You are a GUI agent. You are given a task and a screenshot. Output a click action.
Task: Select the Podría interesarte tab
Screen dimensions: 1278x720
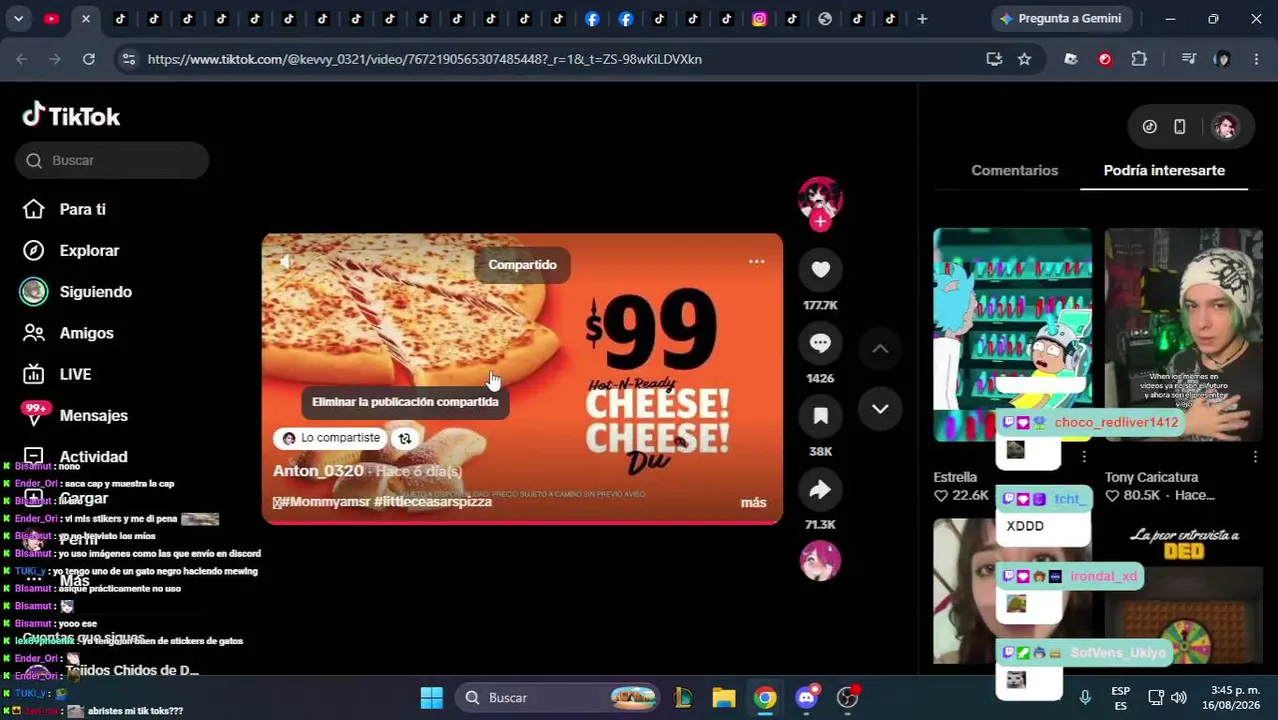coord(1164,170)
